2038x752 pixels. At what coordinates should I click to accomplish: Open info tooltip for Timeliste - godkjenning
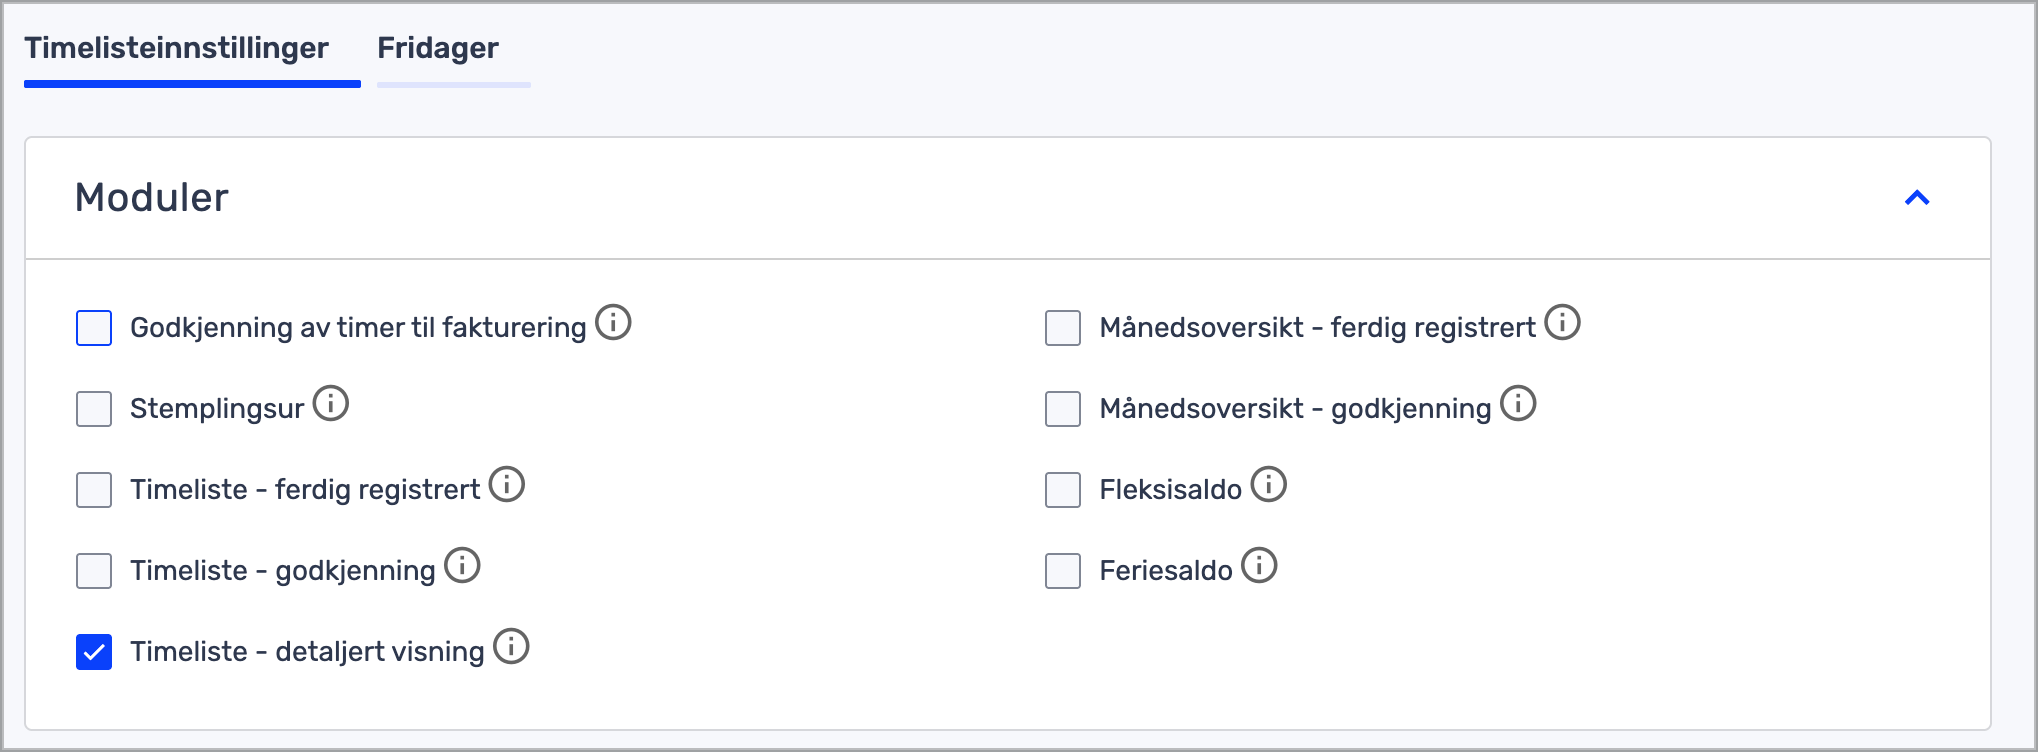point(462,566)
